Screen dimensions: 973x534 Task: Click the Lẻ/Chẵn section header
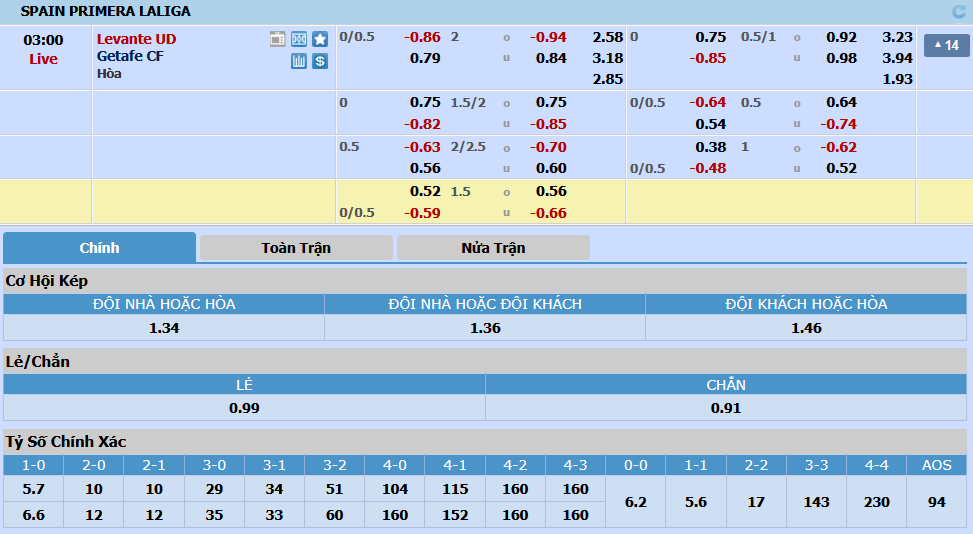(x=485, y=362)
